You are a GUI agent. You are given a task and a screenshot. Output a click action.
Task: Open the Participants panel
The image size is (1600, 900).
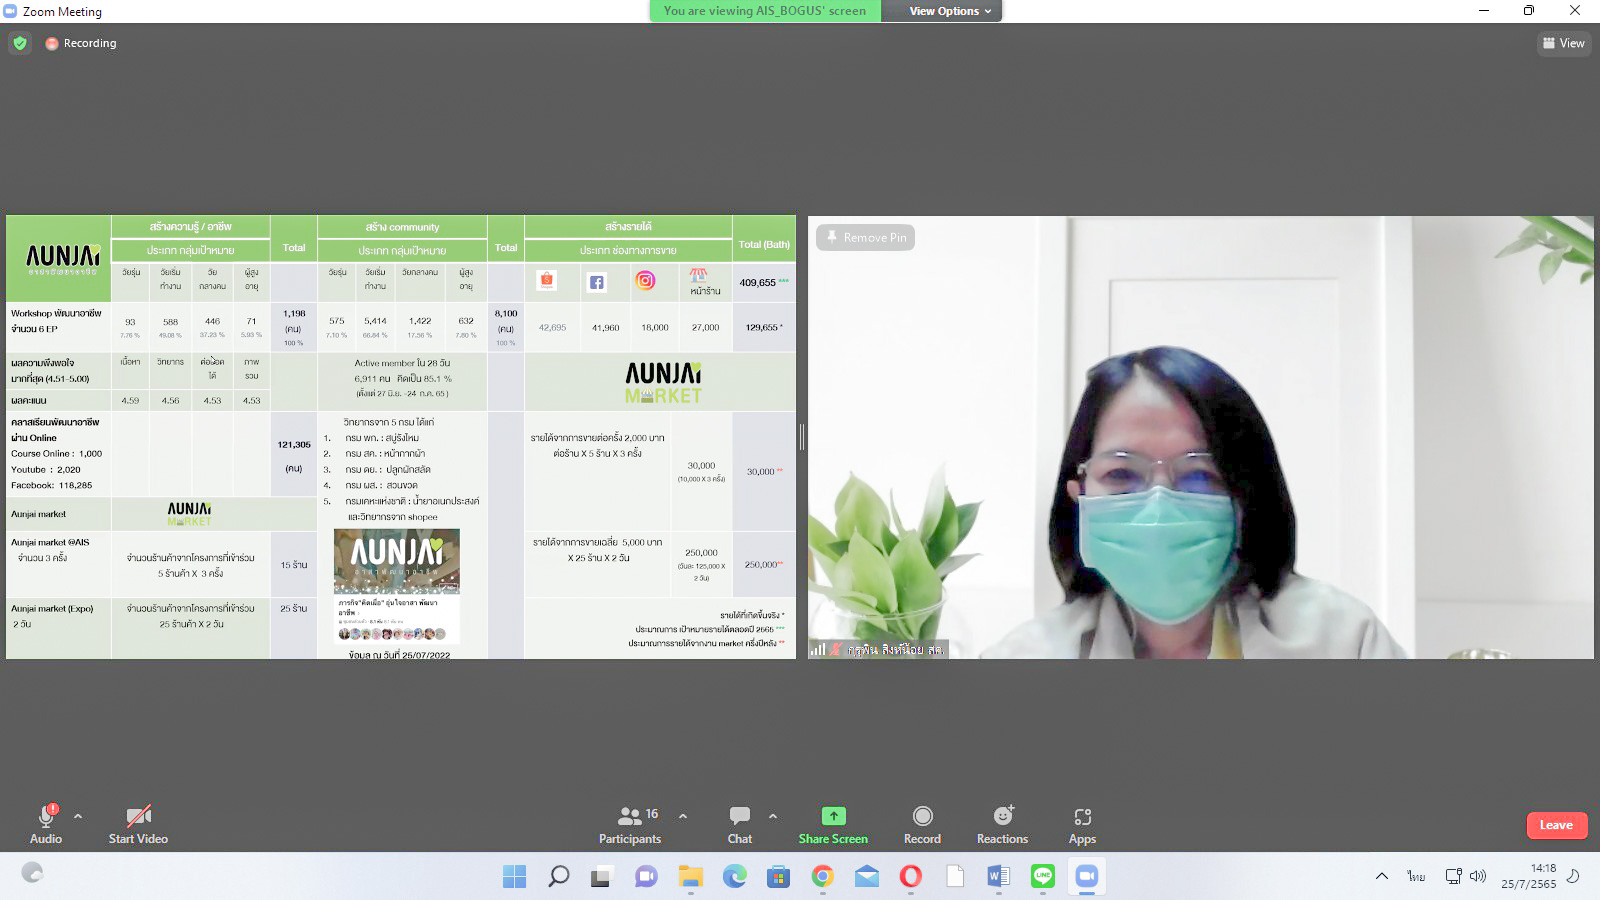click(x=630, y=825)
